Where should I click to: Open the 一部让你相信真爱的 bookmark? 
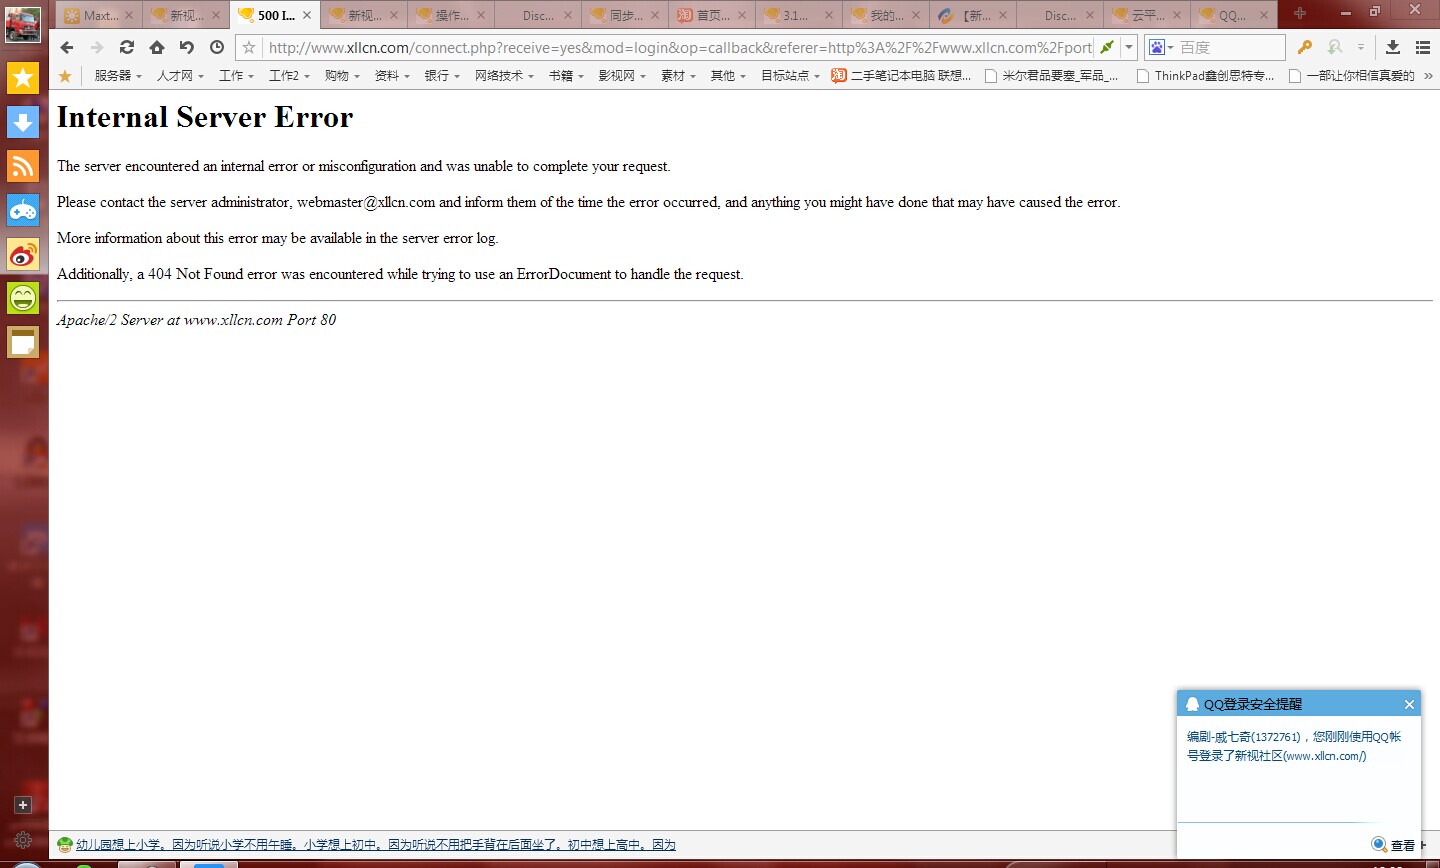(1352, 76)
